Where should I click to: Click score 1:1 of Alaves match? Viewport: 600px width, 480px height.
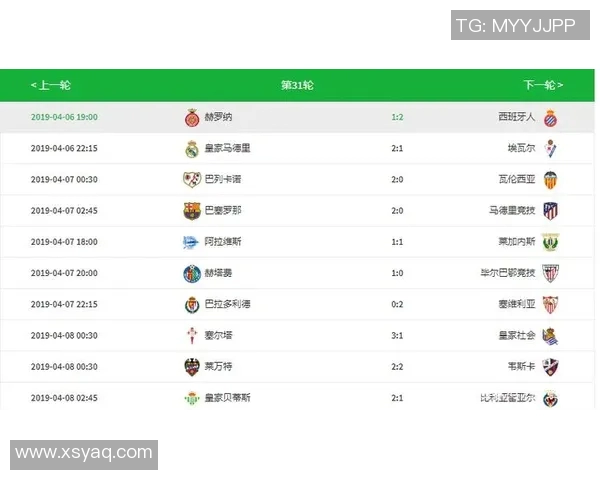tap(397, 242)
